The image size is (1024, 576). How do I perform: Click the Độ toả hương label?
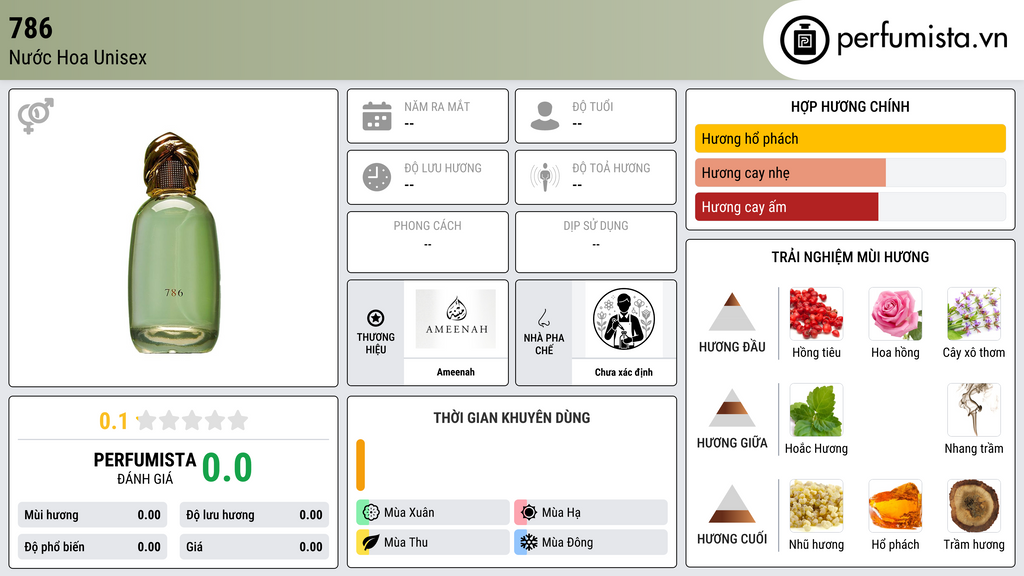coord(611,168)
